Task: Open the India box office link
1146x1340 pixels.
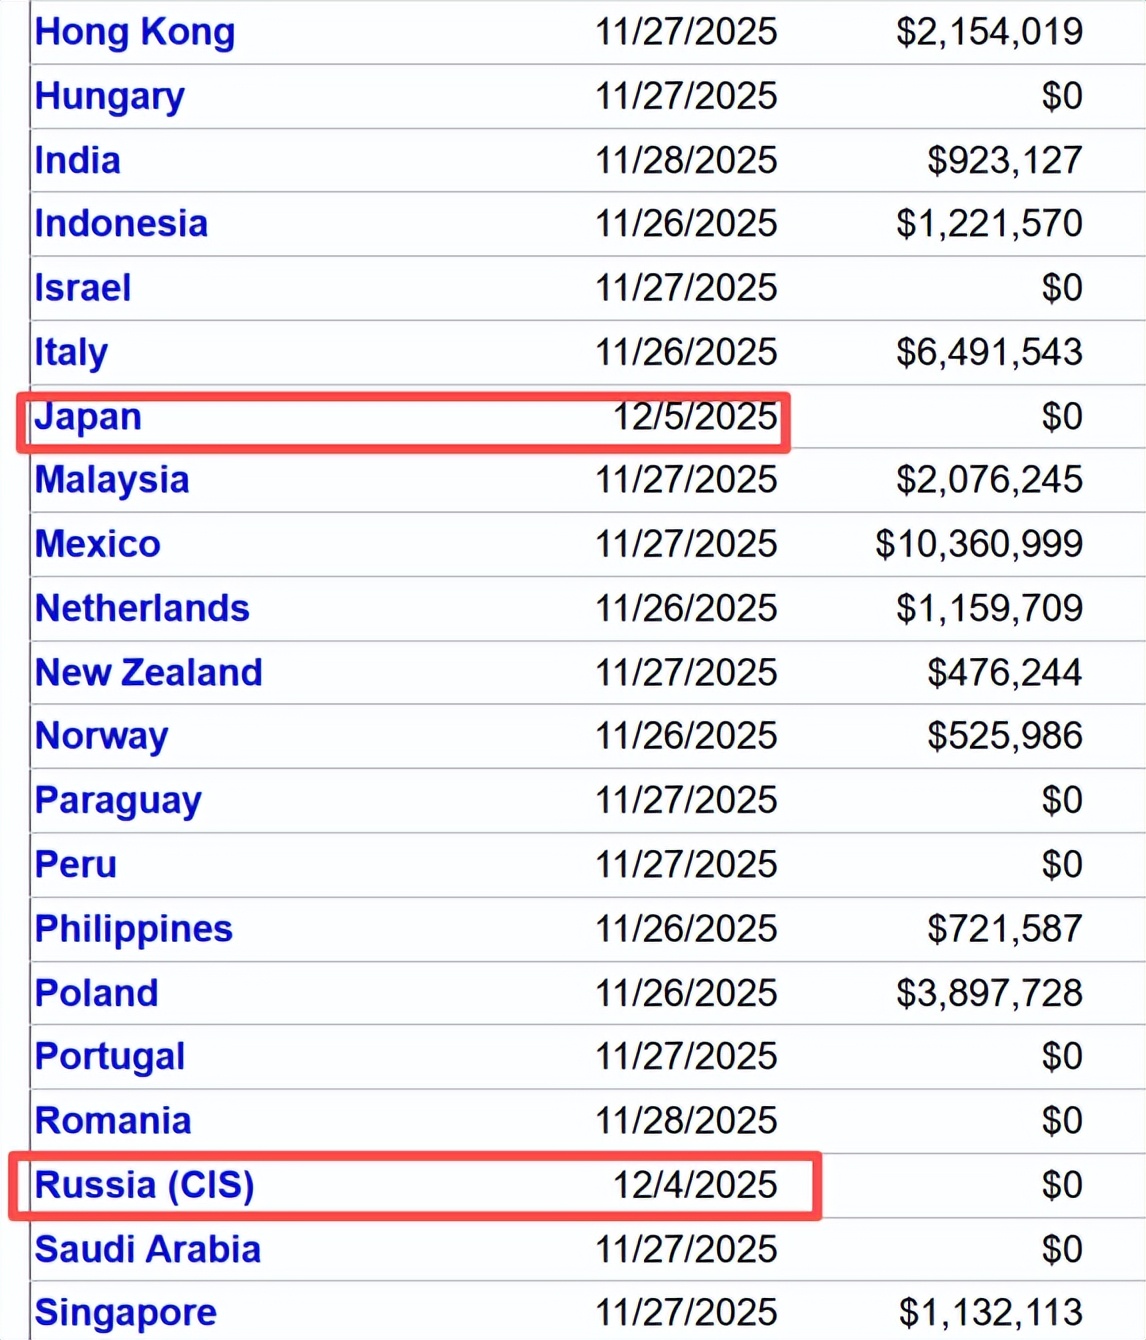Action: 78,160
